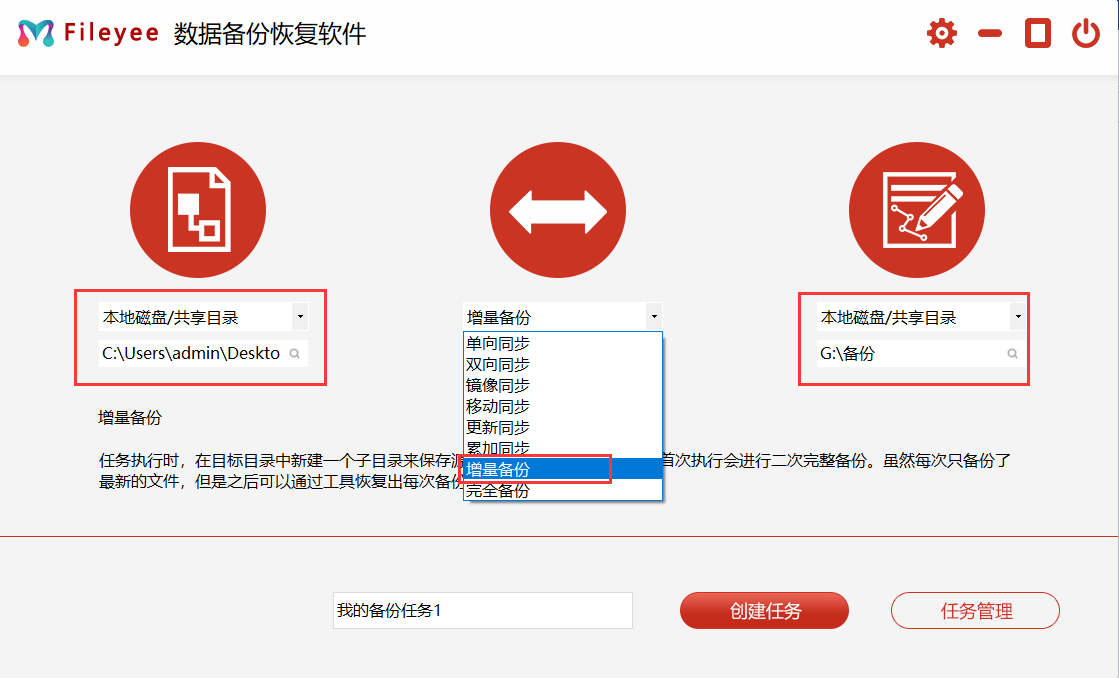Open the destination 本地磁盘/共享目录 dropdown
This screenshot has height=678, width=1119.
(1017, 315)
